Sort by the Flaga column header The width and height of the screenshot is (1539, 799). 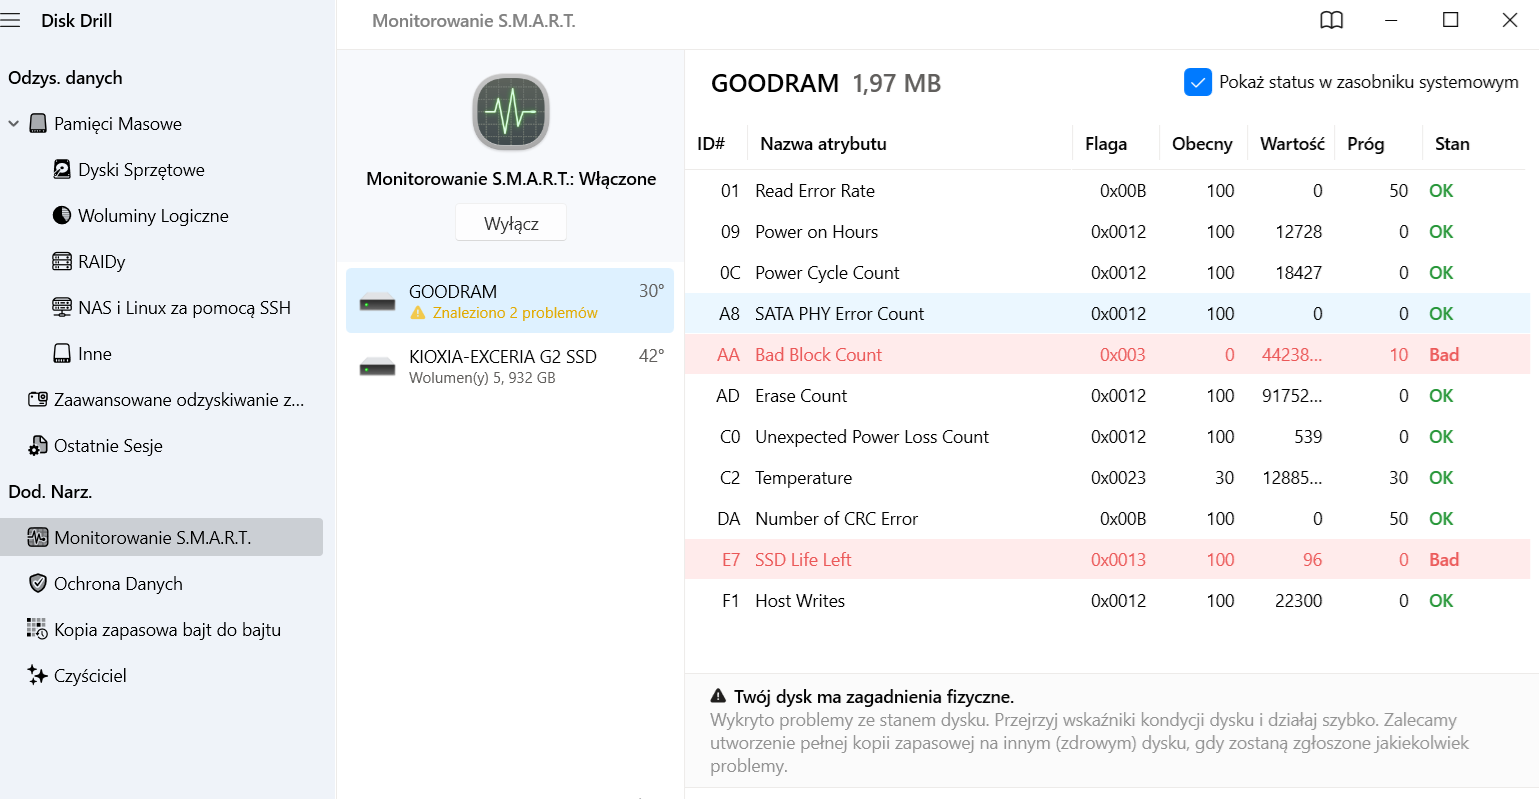pos(1106,144)
